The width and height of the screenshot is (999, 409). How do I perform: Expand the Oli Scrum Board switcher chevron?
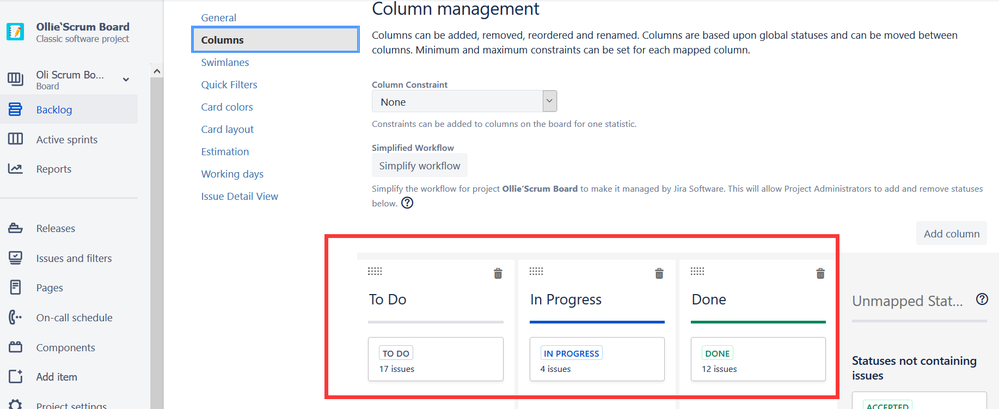[126, 79]
